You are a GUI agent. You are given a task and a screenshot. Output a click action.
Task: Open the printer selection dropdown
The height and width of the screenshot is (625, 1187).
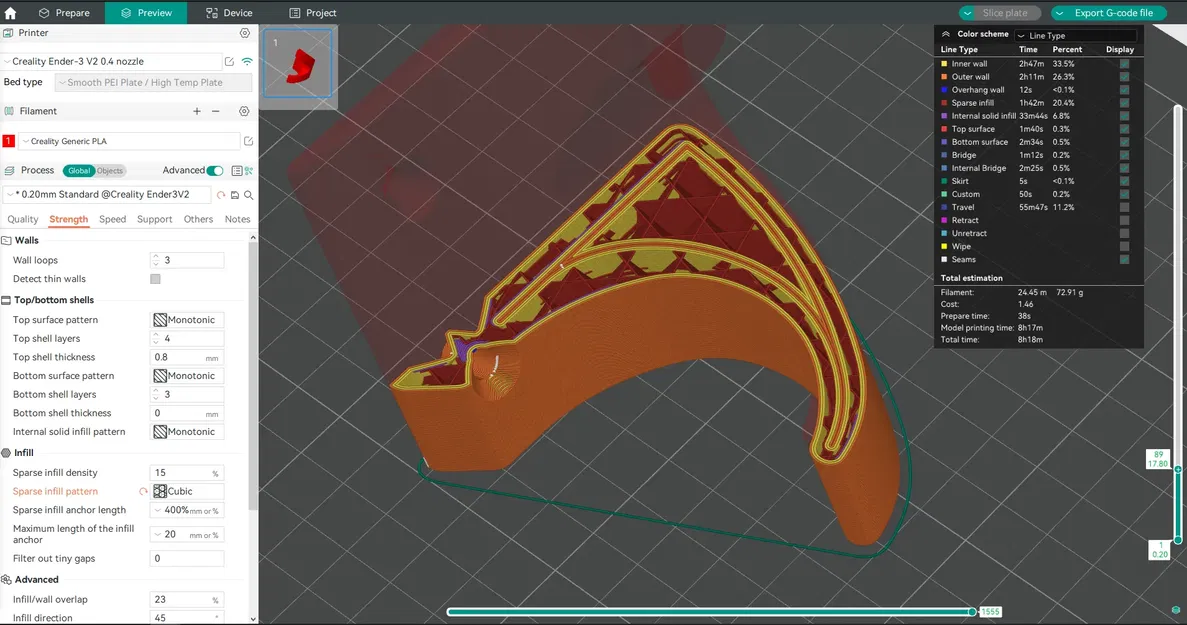[111, 61]
